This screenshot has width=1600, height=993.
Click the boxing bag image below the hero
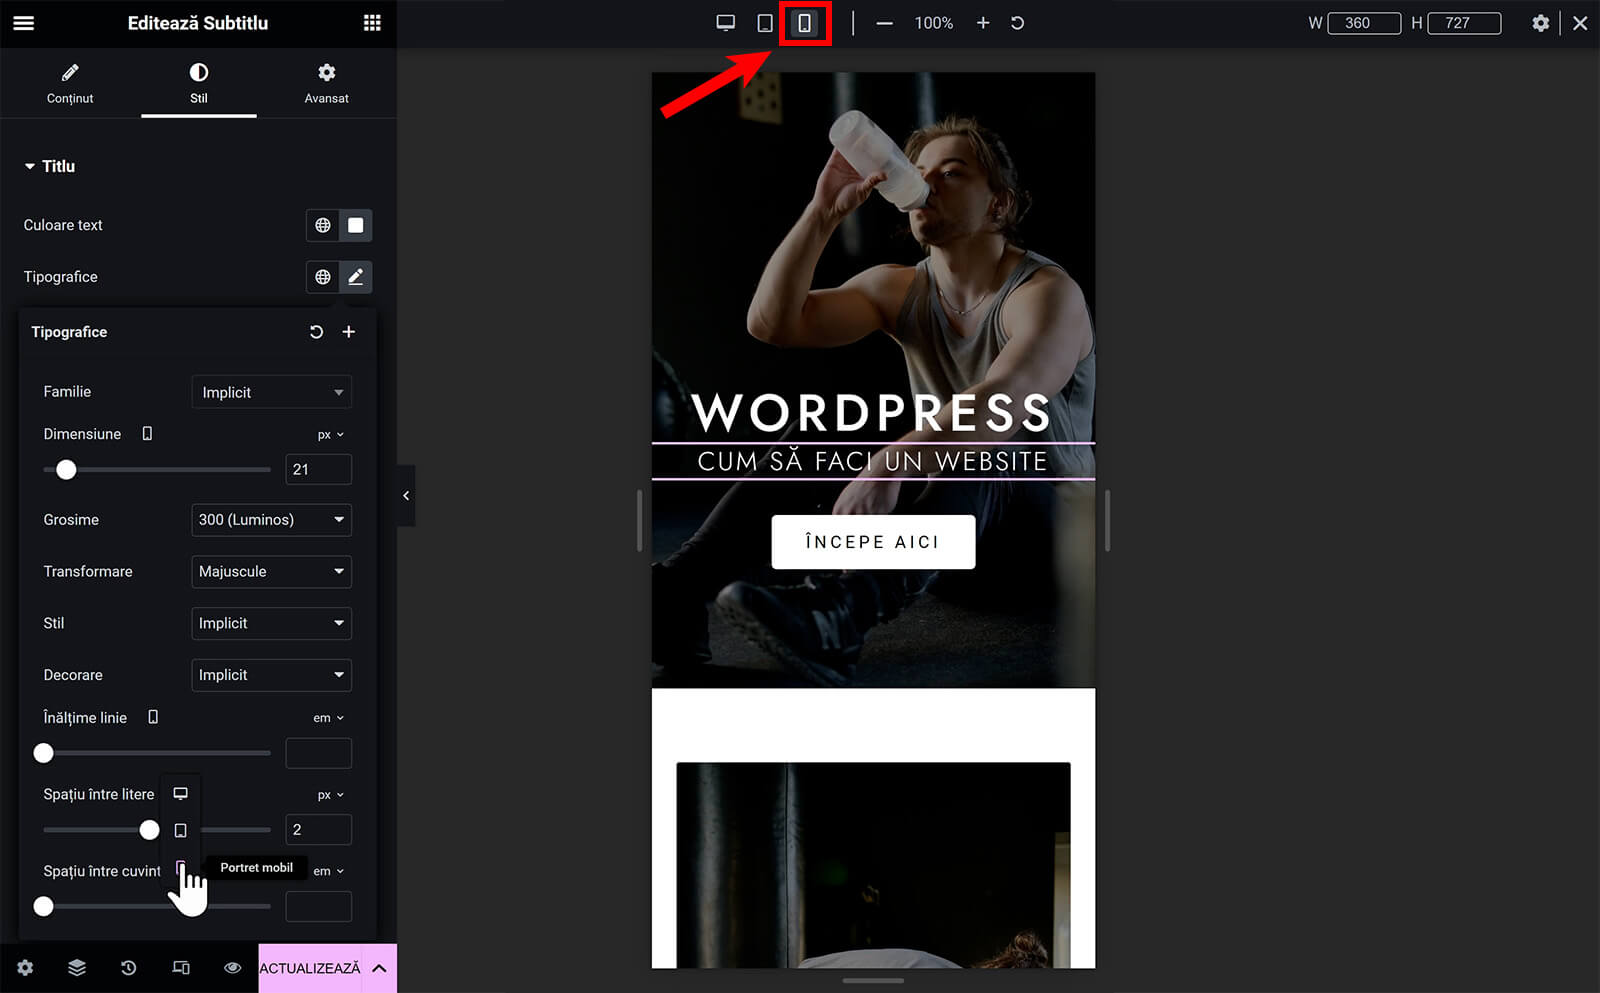coord(873,865)
